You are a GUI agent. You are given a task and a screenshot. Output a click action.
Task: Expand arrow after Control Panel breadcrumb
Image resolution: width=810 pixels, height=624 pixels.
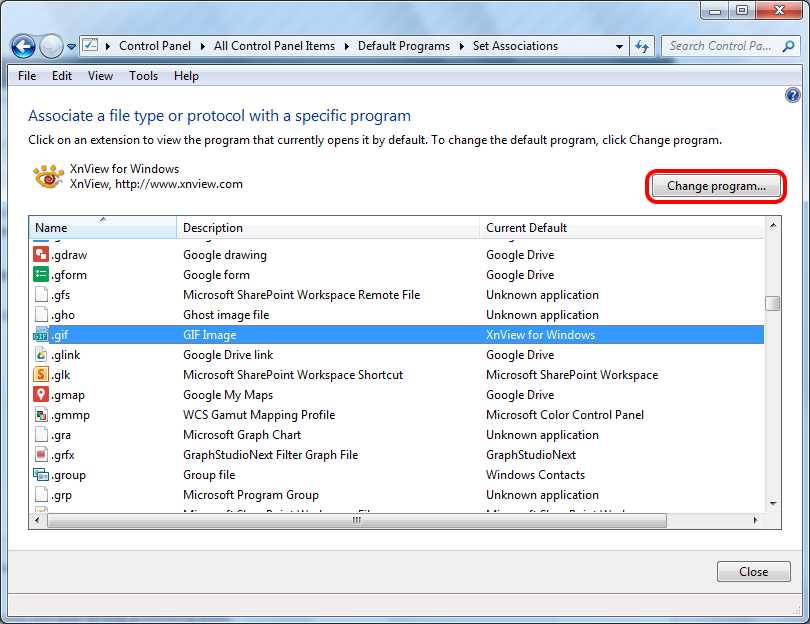[x=202, y=46]
